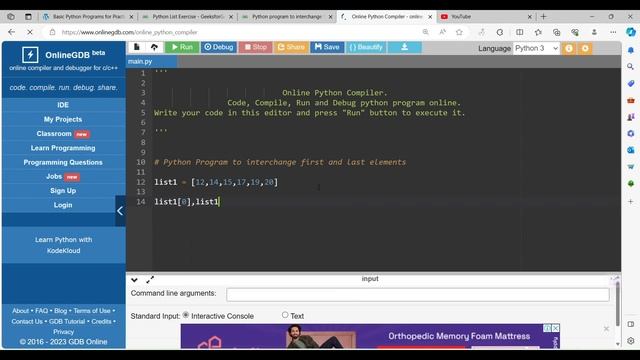Screen dimensions: 640x360
Task: Open Programming Questions in sidebar
Action: pos(63,162)
